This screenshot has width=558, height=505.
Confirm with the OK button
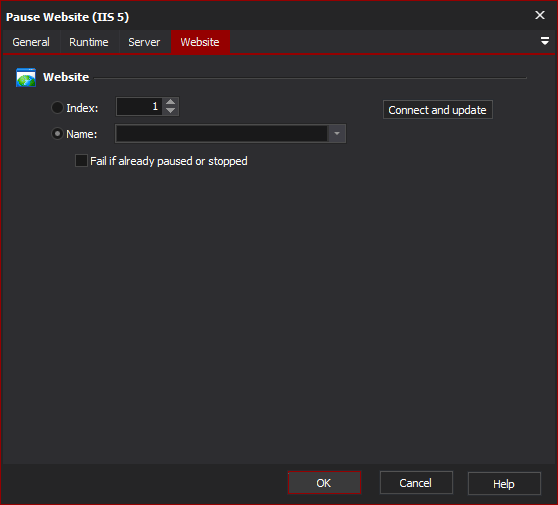point(324,483)
